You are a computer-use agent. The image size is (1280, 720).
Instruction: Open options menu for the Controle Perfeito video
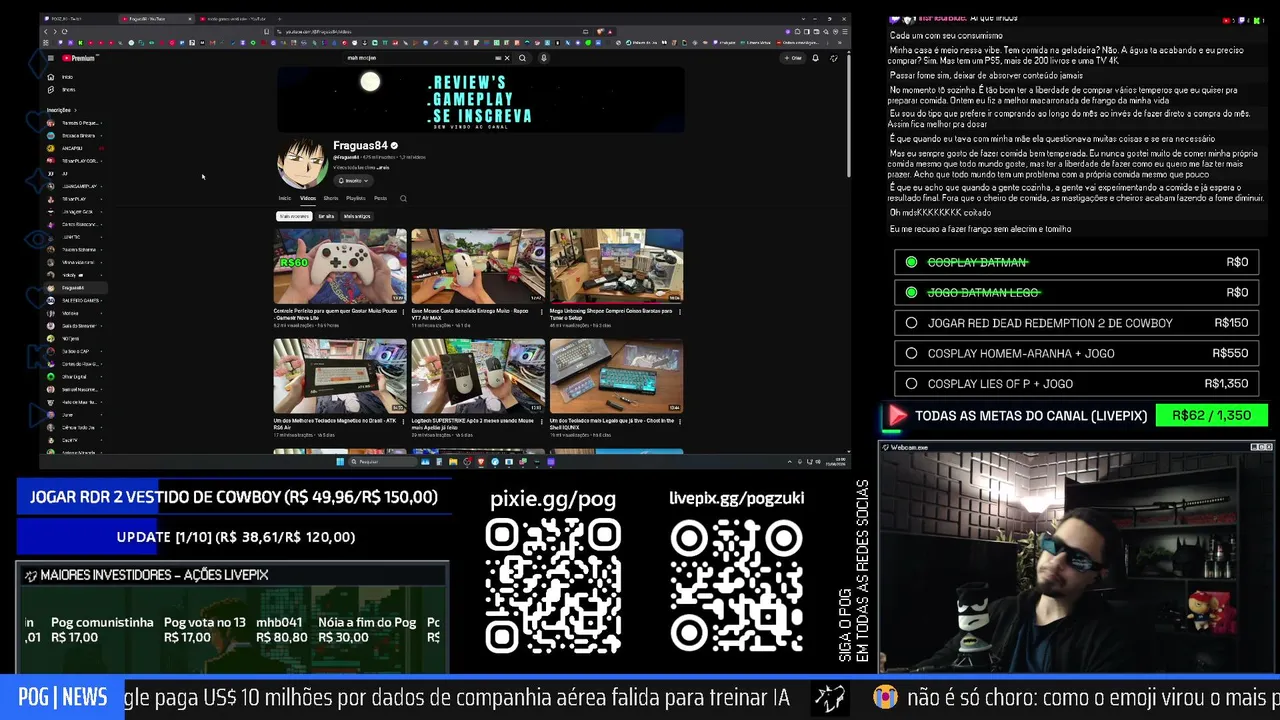404,312
